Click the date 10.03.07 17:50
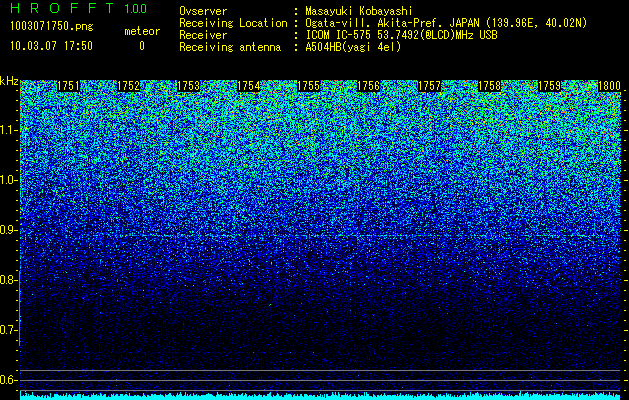This screenshot has width=629, height=400. (x=52, y=46)
